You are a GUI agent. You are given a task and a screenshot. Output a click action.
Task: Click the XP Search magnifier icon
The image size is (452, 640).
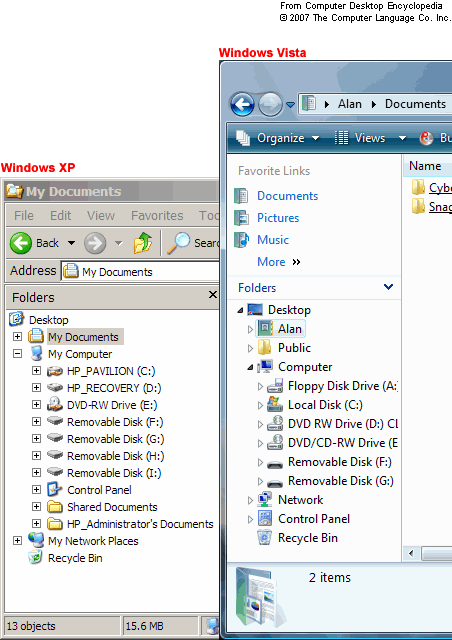[178, 243]
